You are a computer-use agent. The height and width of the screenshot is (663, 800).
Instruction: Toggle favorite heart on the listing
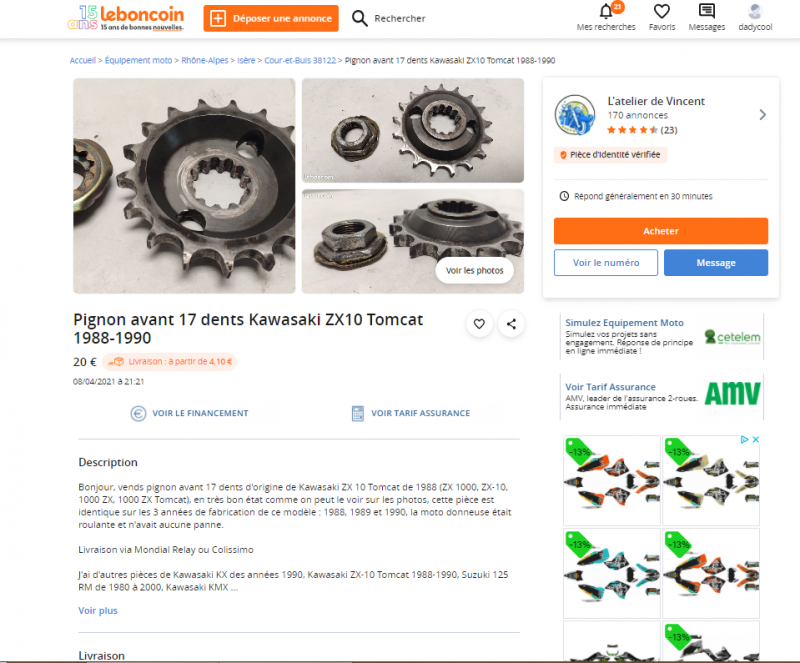point(479,324)
